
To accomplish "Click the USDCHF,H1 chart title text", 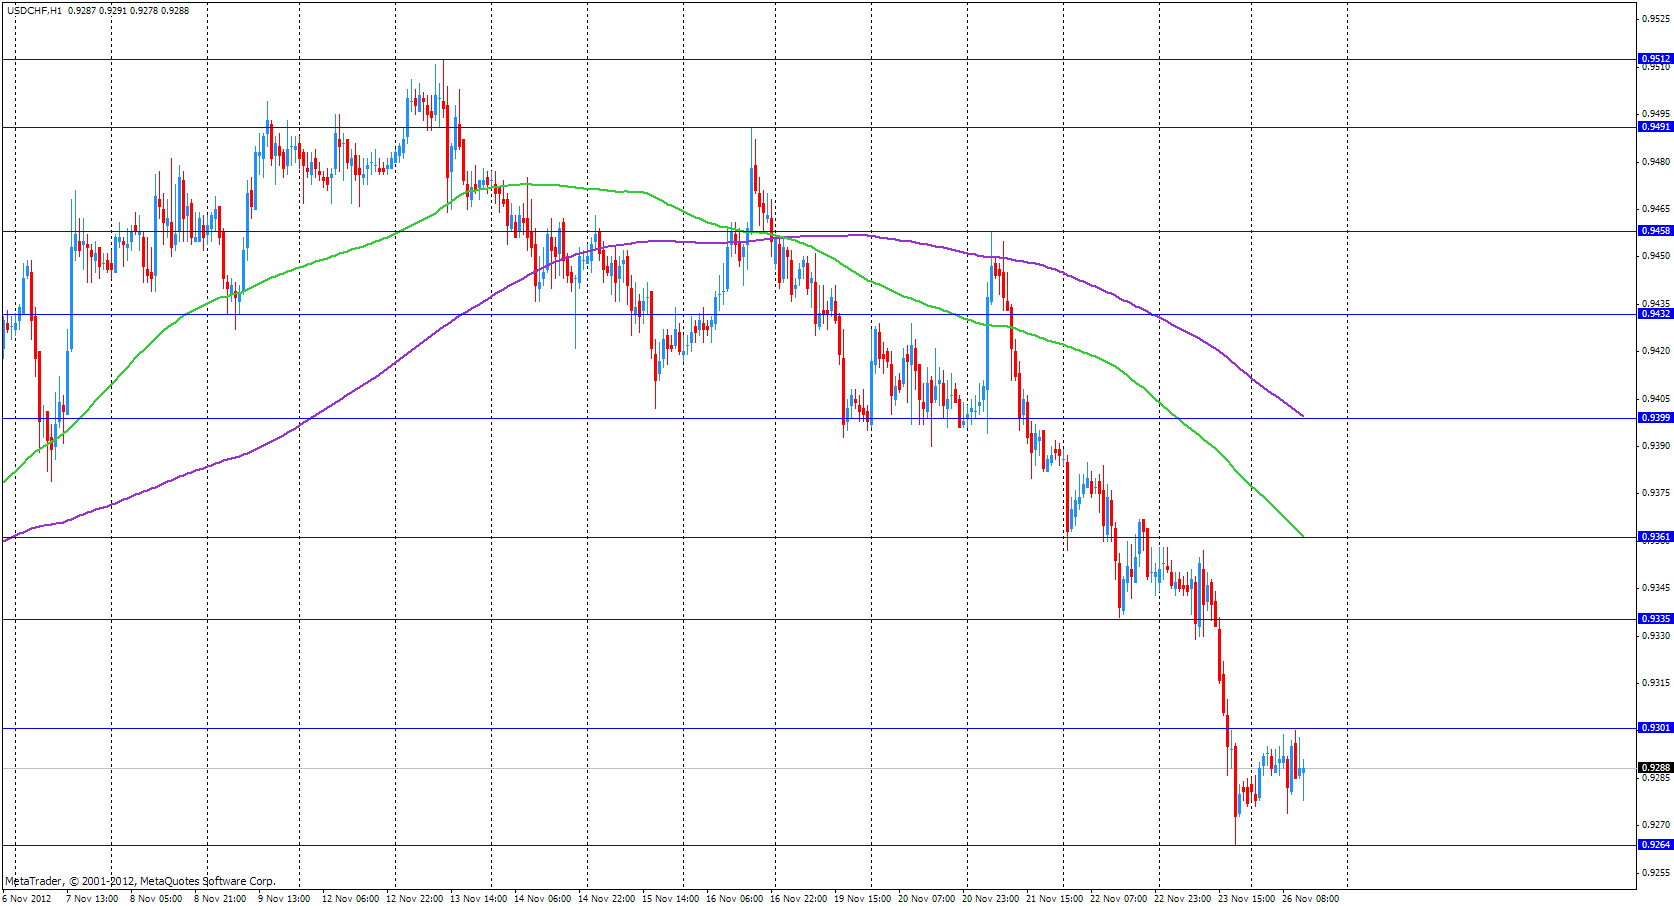I will pyautogui.click(x=34, y=11).
